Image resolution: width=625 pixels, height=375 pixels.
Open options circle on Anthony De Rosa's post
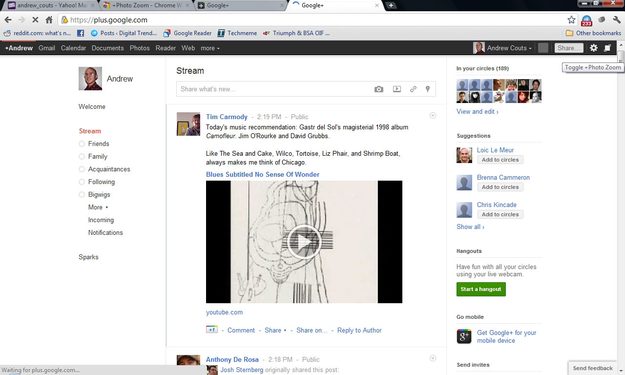(432, 358)
